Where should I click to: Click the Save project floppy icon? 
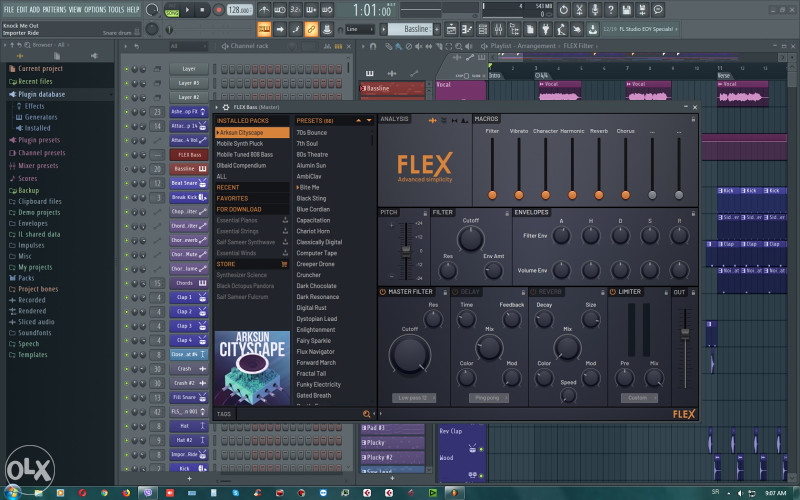tap(627, 10)
